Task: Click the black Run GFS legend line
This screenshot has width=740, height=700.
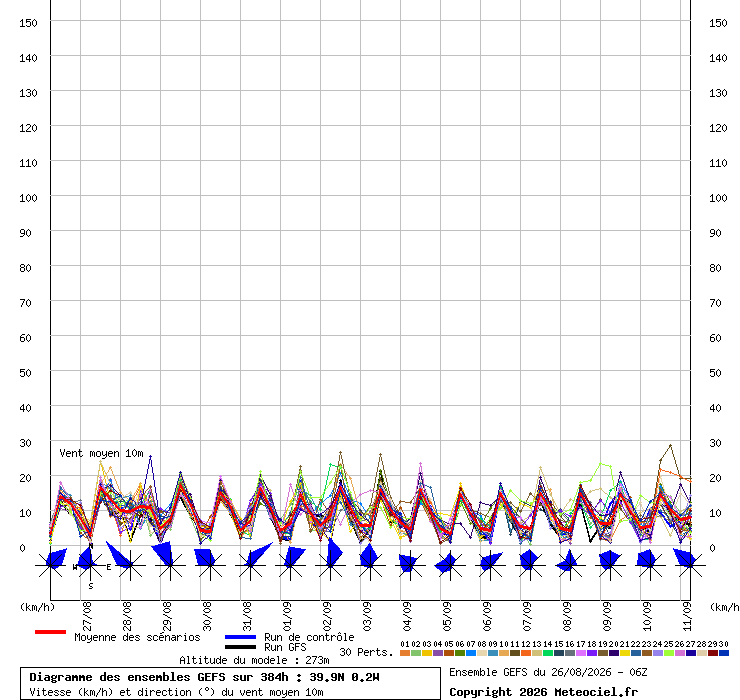Action: point(241,647)
